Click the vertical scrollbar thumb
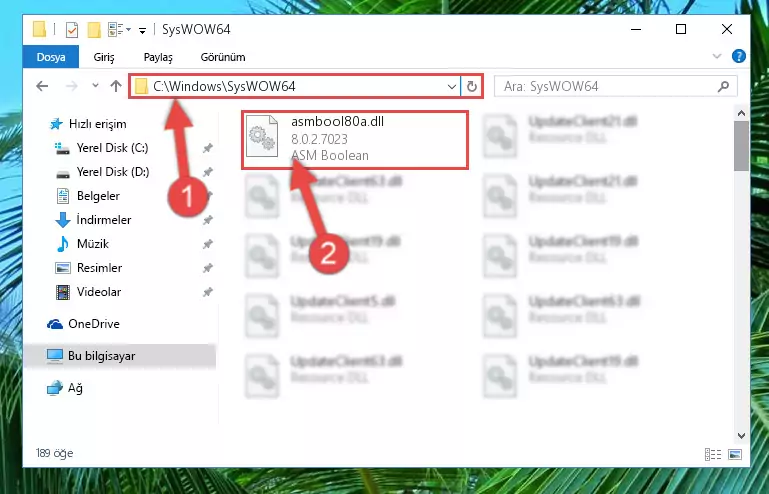769x494 pixels. (x=741, y=146)
